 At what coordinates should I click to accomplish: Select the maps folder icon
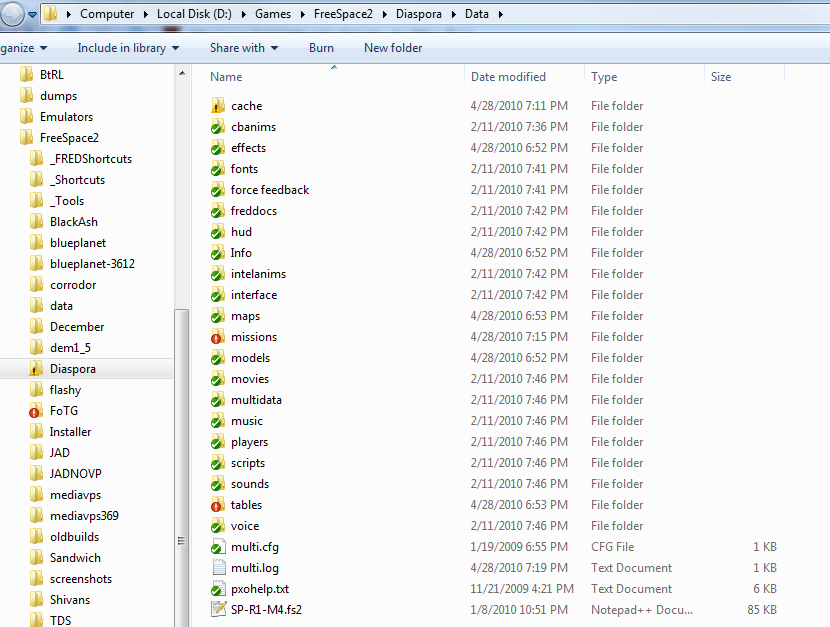(218, 316)
